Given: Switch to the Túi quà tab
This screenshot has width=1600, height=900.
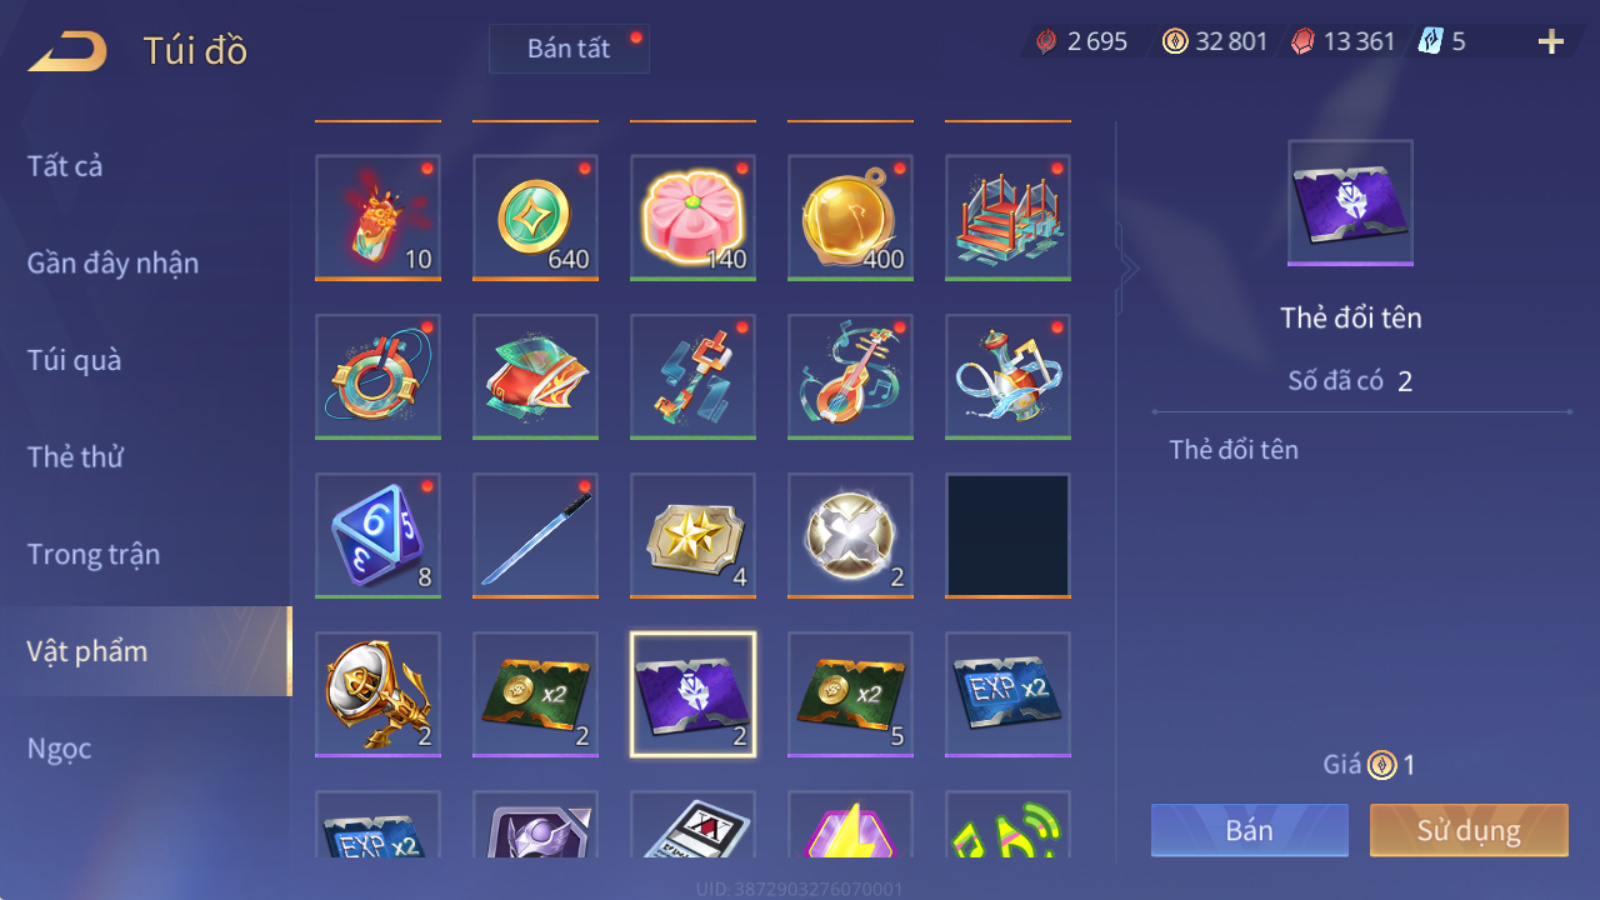Looking at the screenshot, I should (x=74, y=360).
